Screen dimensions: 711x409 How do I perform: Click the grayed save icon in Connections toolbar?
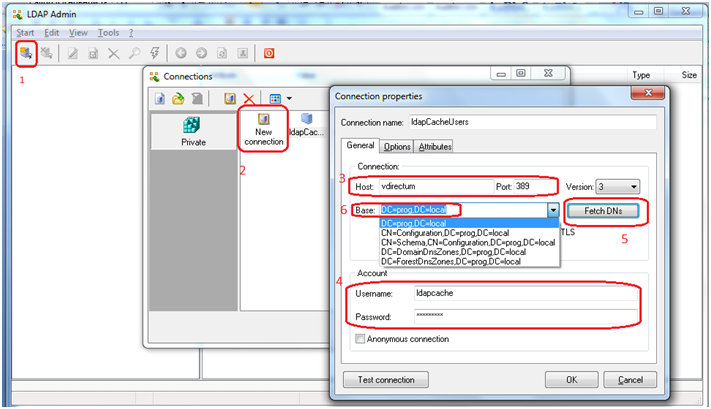[197, 98]
